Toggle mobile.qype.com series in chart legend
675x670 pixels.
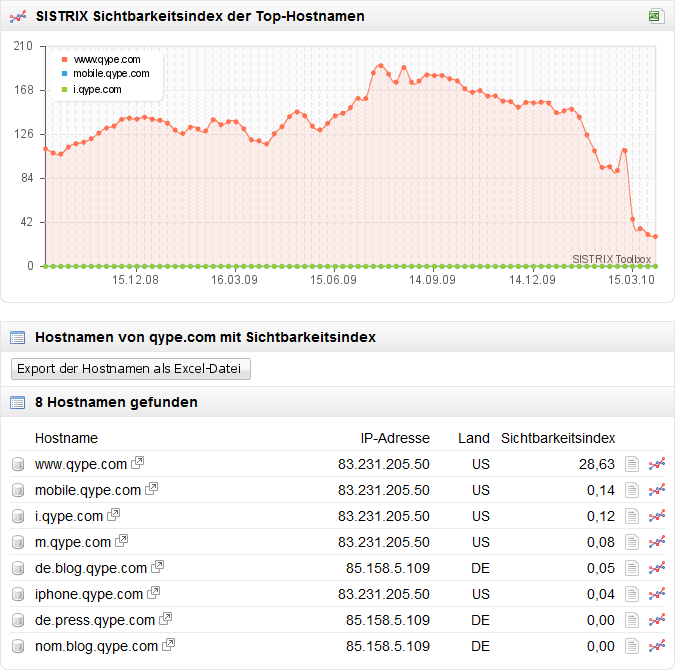pyautogui.click(x=111, y=73)
